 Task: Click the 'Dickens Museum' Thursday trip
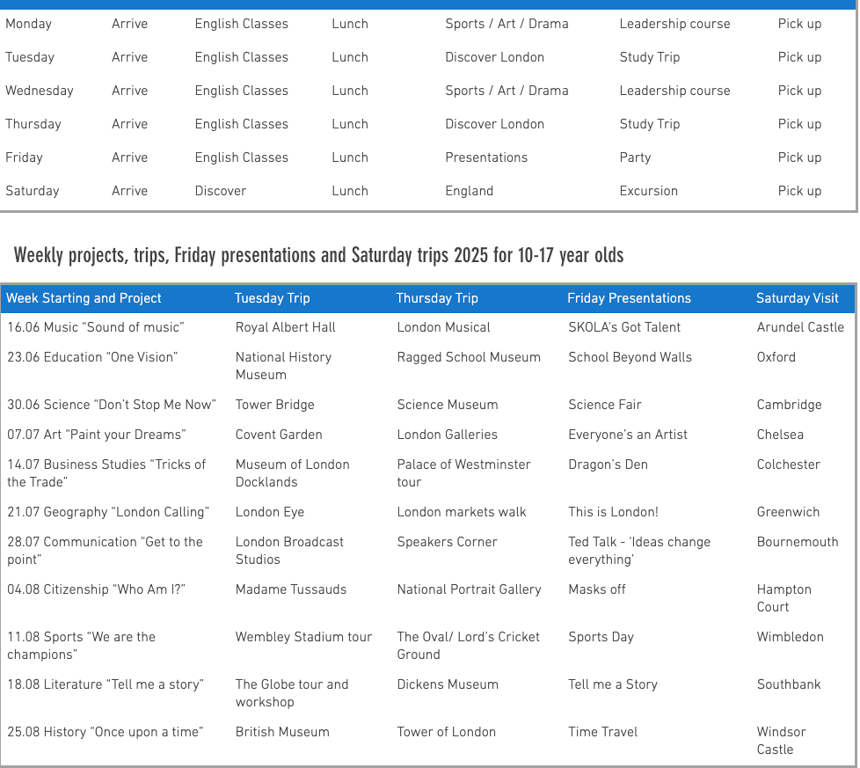pos(448,685)
